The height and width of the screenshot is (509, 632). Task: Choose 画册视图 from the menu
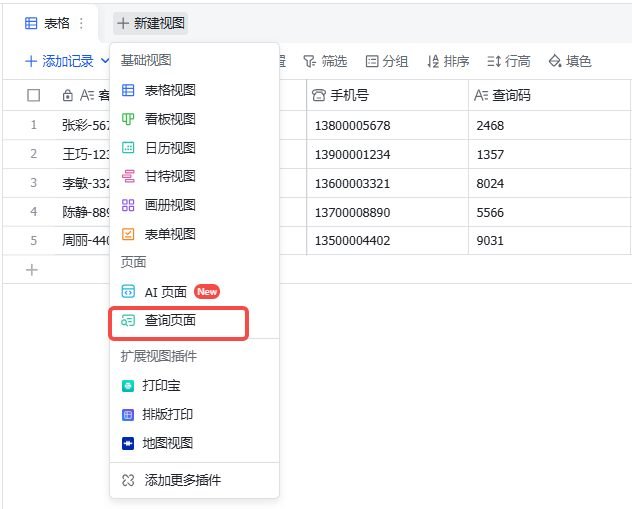tap(194, 205)
